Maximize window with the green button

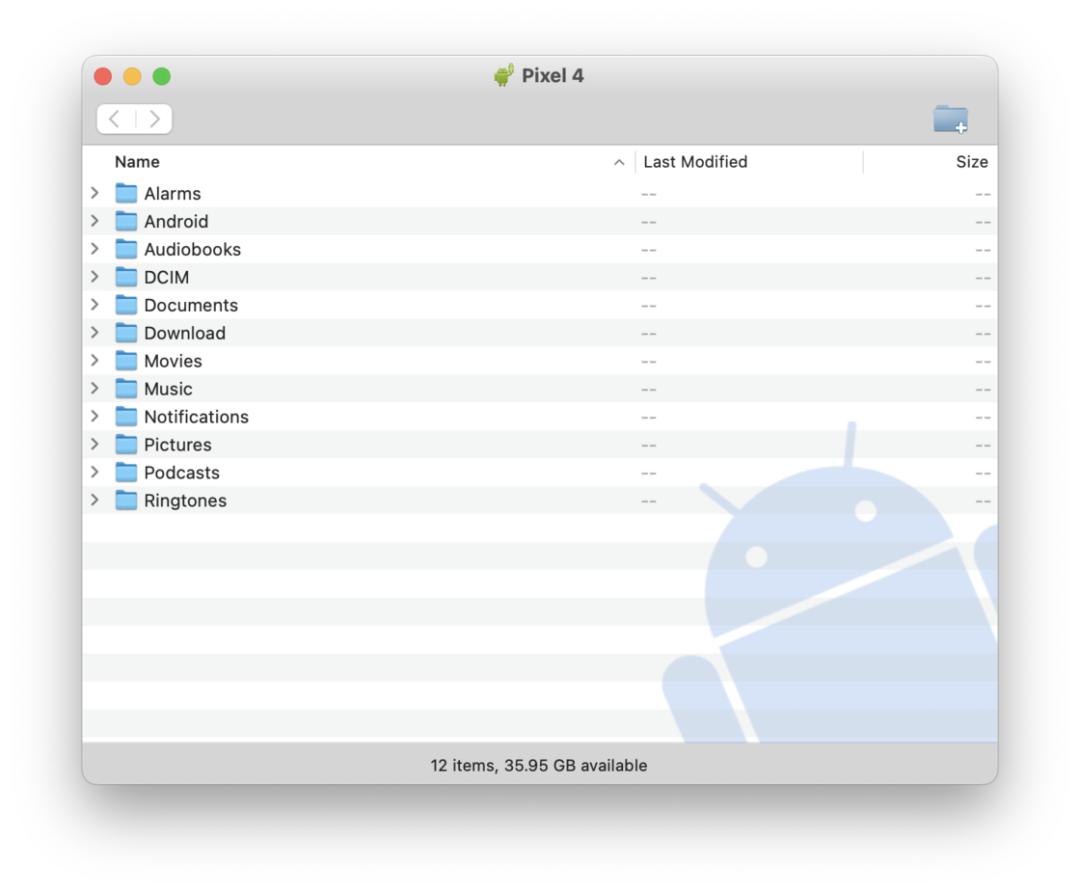(x=162, y=76)
